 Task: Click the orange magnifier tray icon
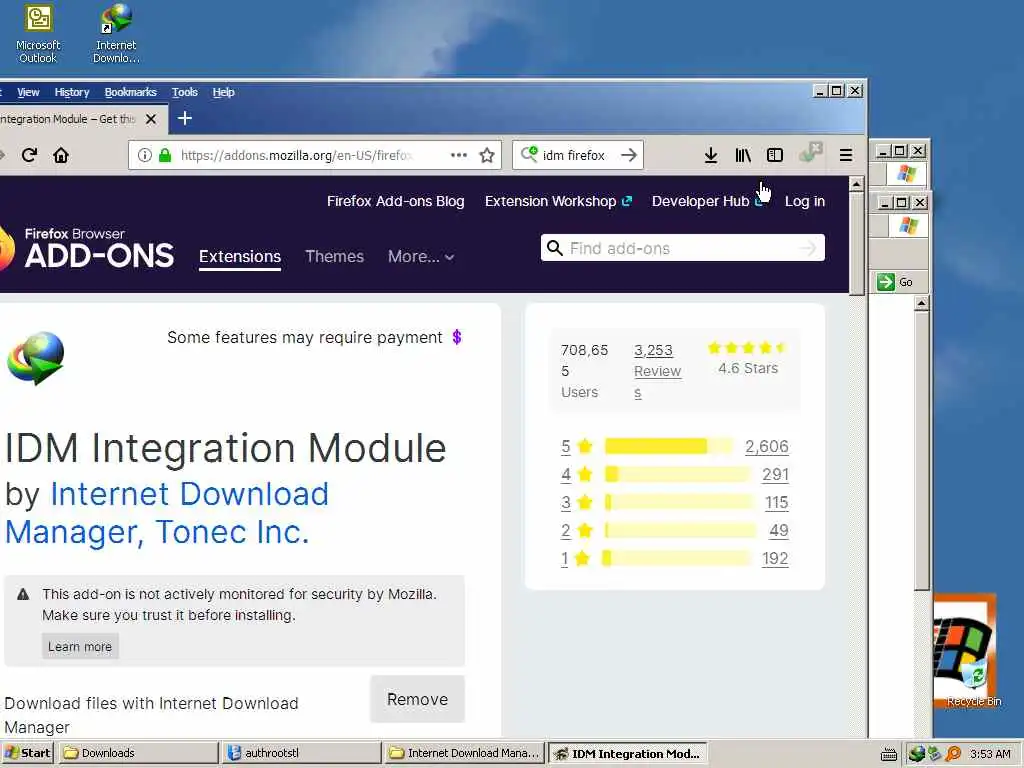coord(953,754)
